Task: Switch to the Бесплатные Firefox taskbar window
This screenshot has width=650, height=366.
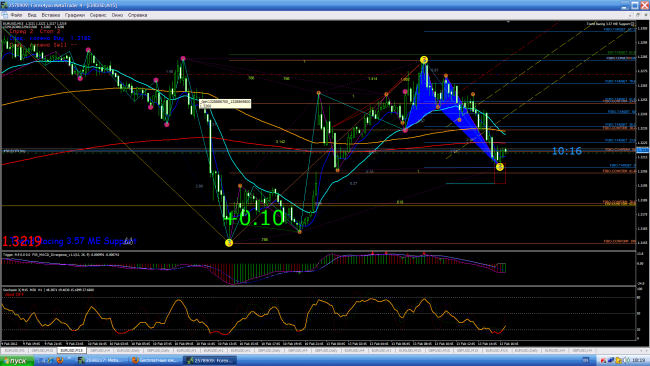Action: [154, 360]
